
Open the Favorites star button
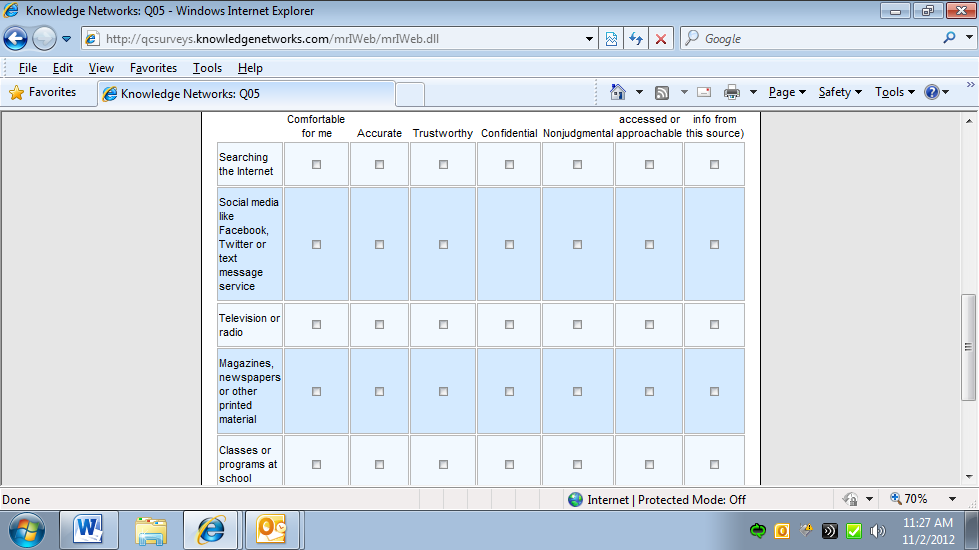pos(43,92)
